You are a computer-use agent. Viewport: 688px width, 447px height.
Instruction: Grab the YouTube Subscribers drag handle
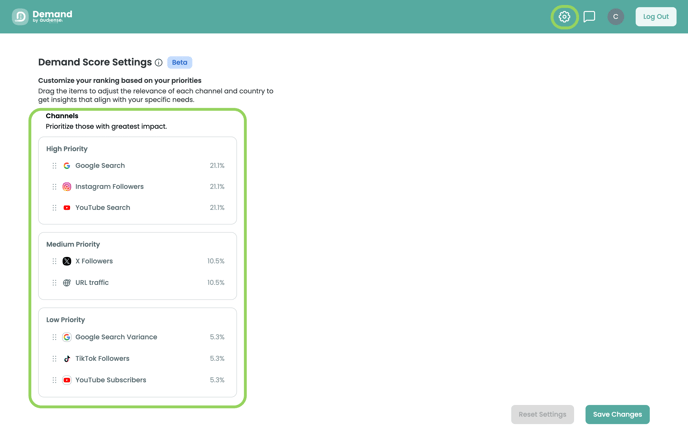(54, 380)
